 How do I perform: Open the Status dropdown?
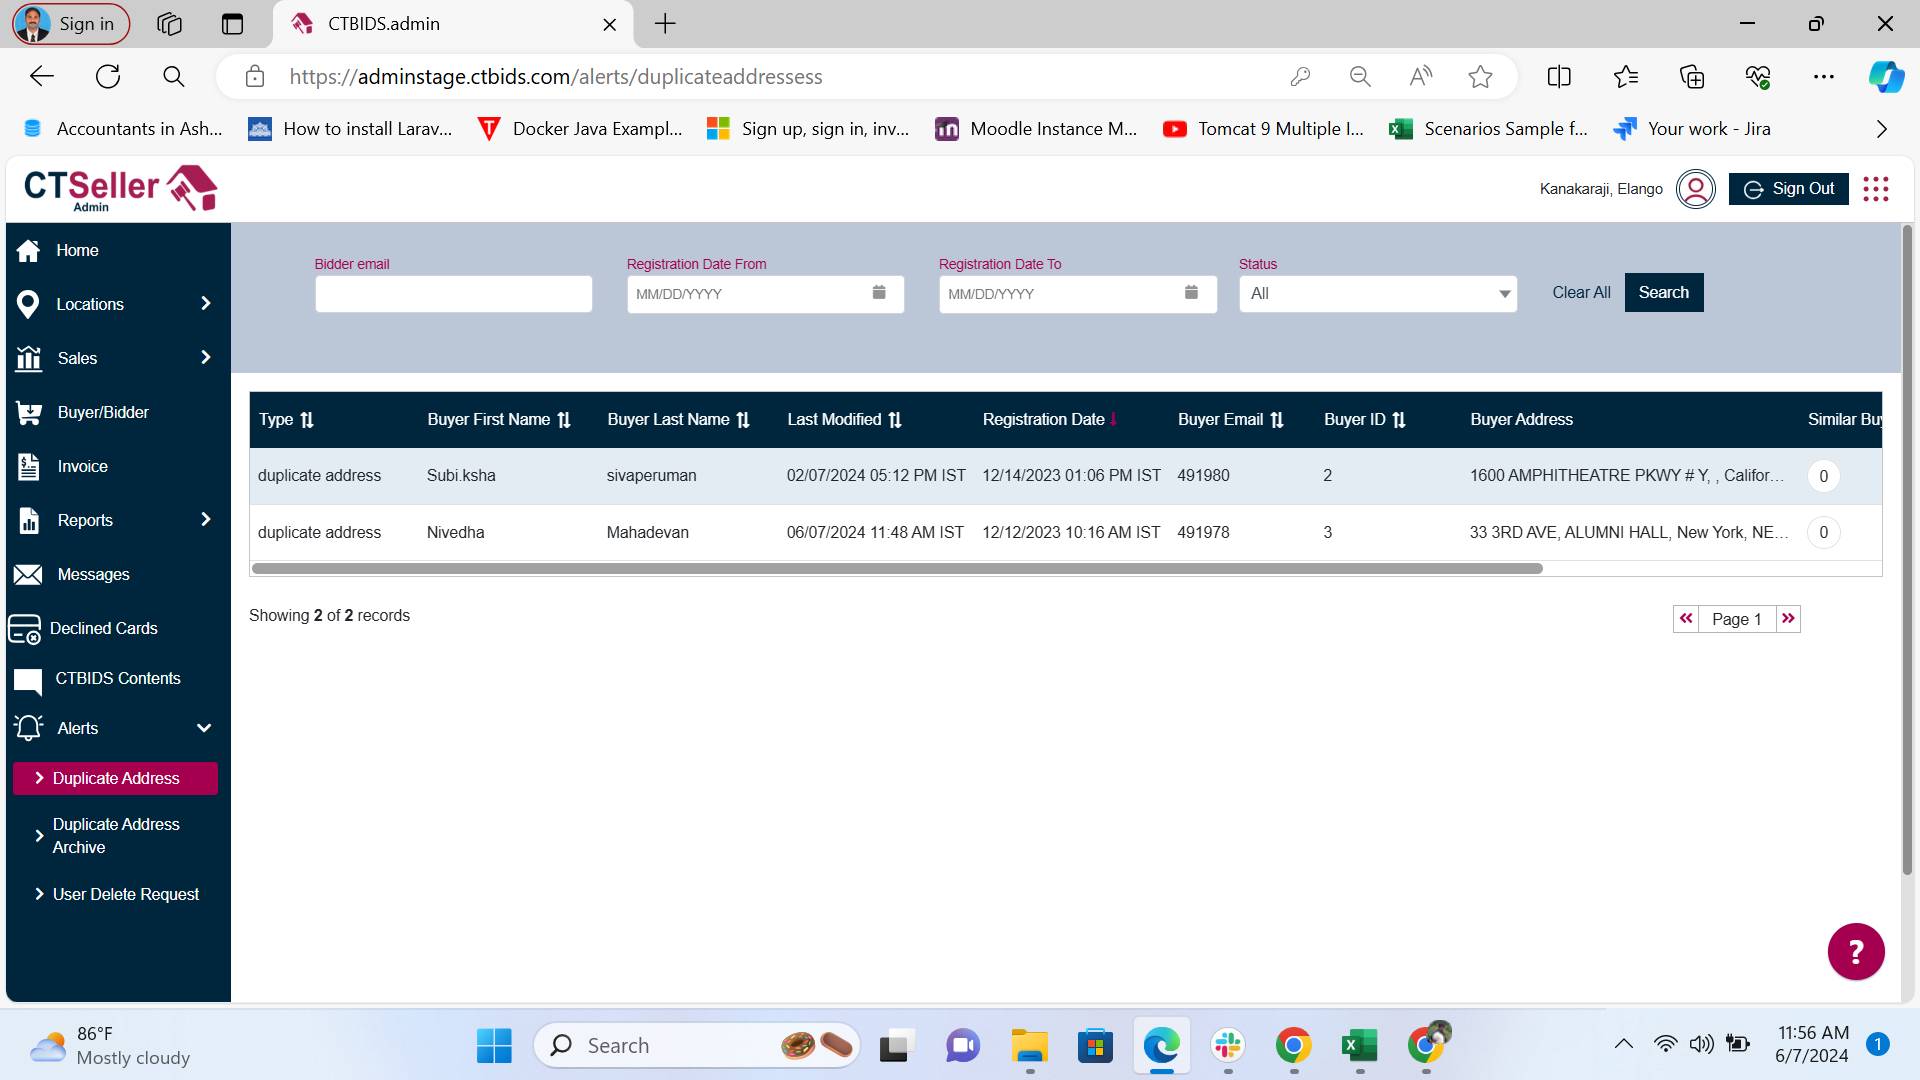[x=1377, y=294]
